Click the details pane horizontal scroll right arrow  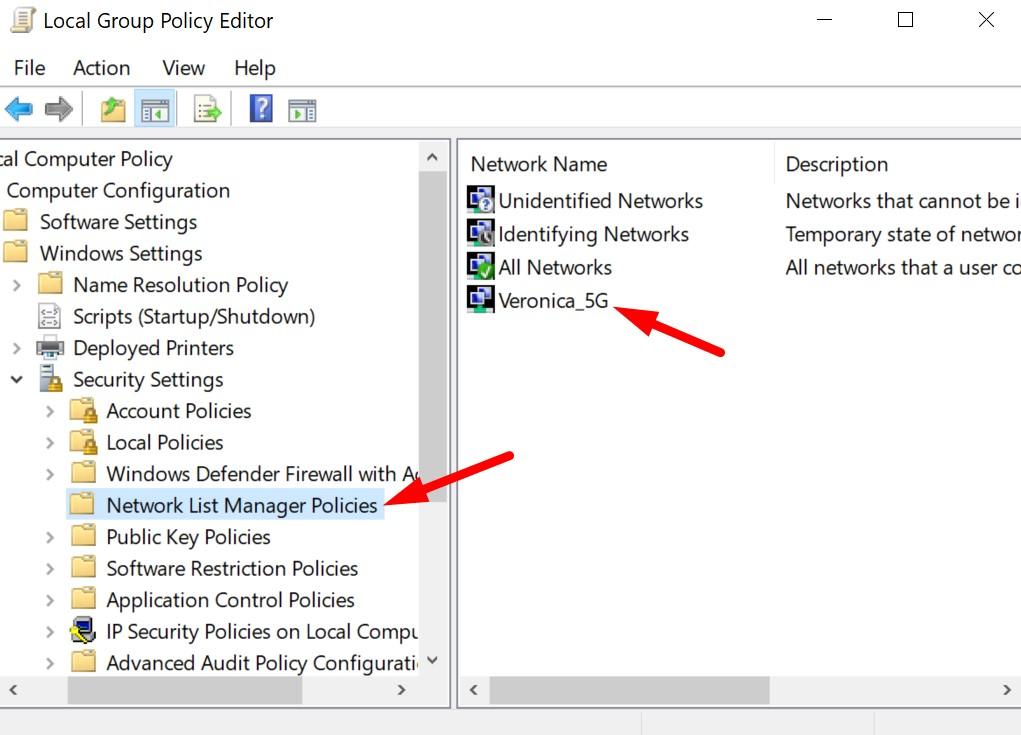(x=1007, y=689)
